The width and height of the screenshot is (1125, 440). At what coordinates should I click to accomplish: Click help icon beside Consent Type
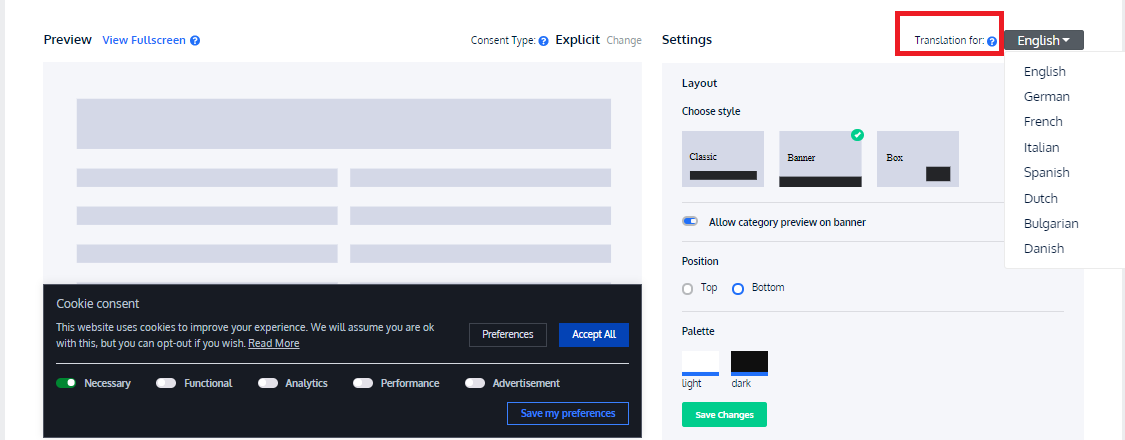click(x=544, y=41)
